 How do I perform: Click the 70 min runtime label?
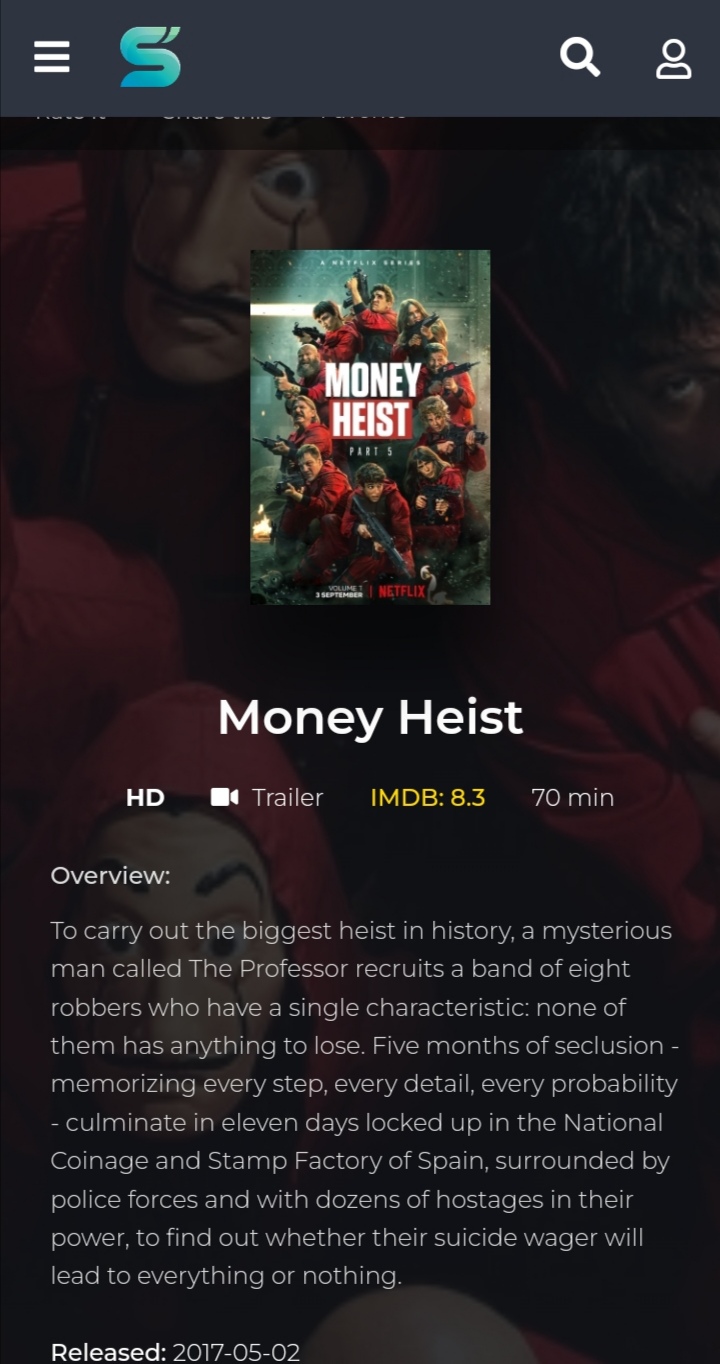pos(573,797)
